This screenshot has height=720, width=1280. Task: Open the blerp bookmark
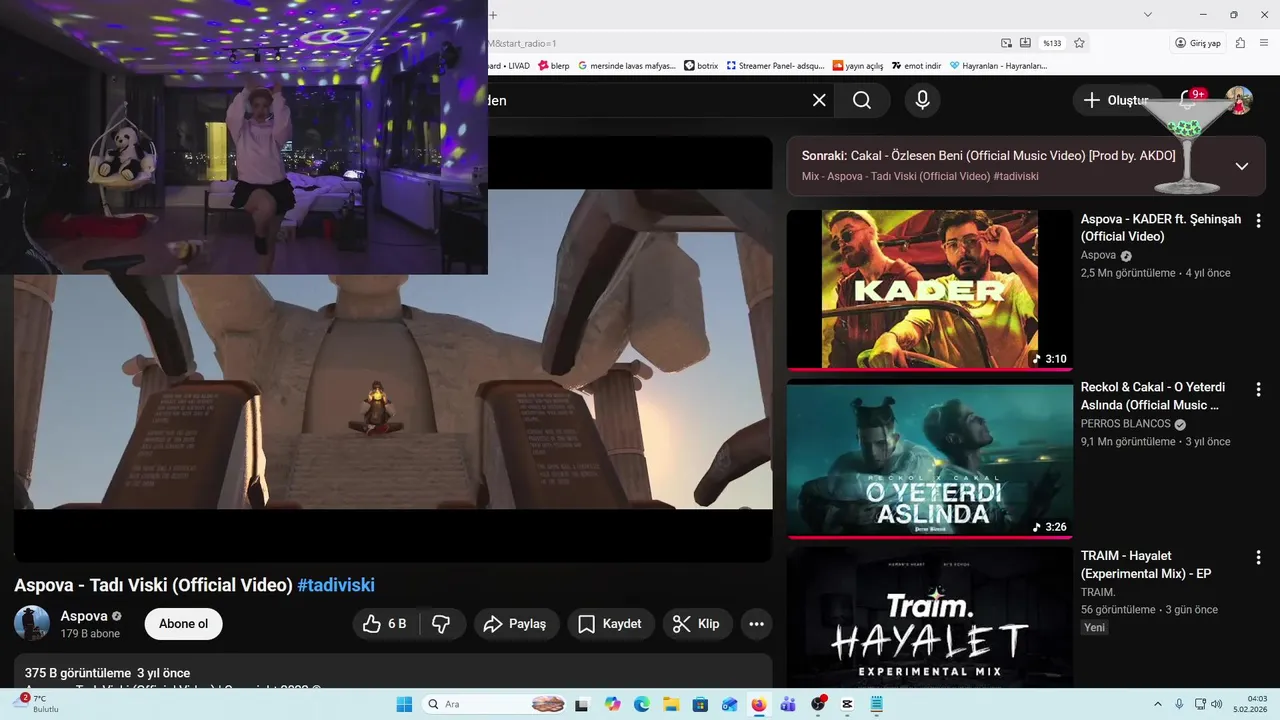553,66
